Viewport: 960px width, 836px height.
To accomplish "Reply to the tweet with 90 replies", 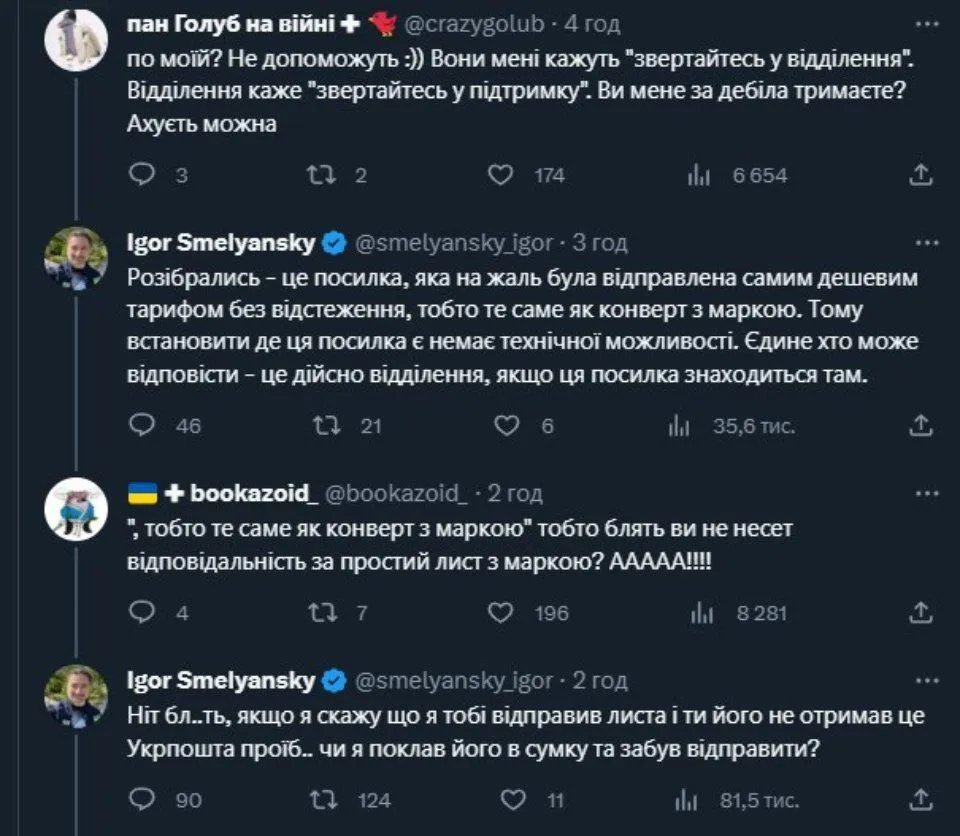I will pyautogui.click(x=144, y=800).
